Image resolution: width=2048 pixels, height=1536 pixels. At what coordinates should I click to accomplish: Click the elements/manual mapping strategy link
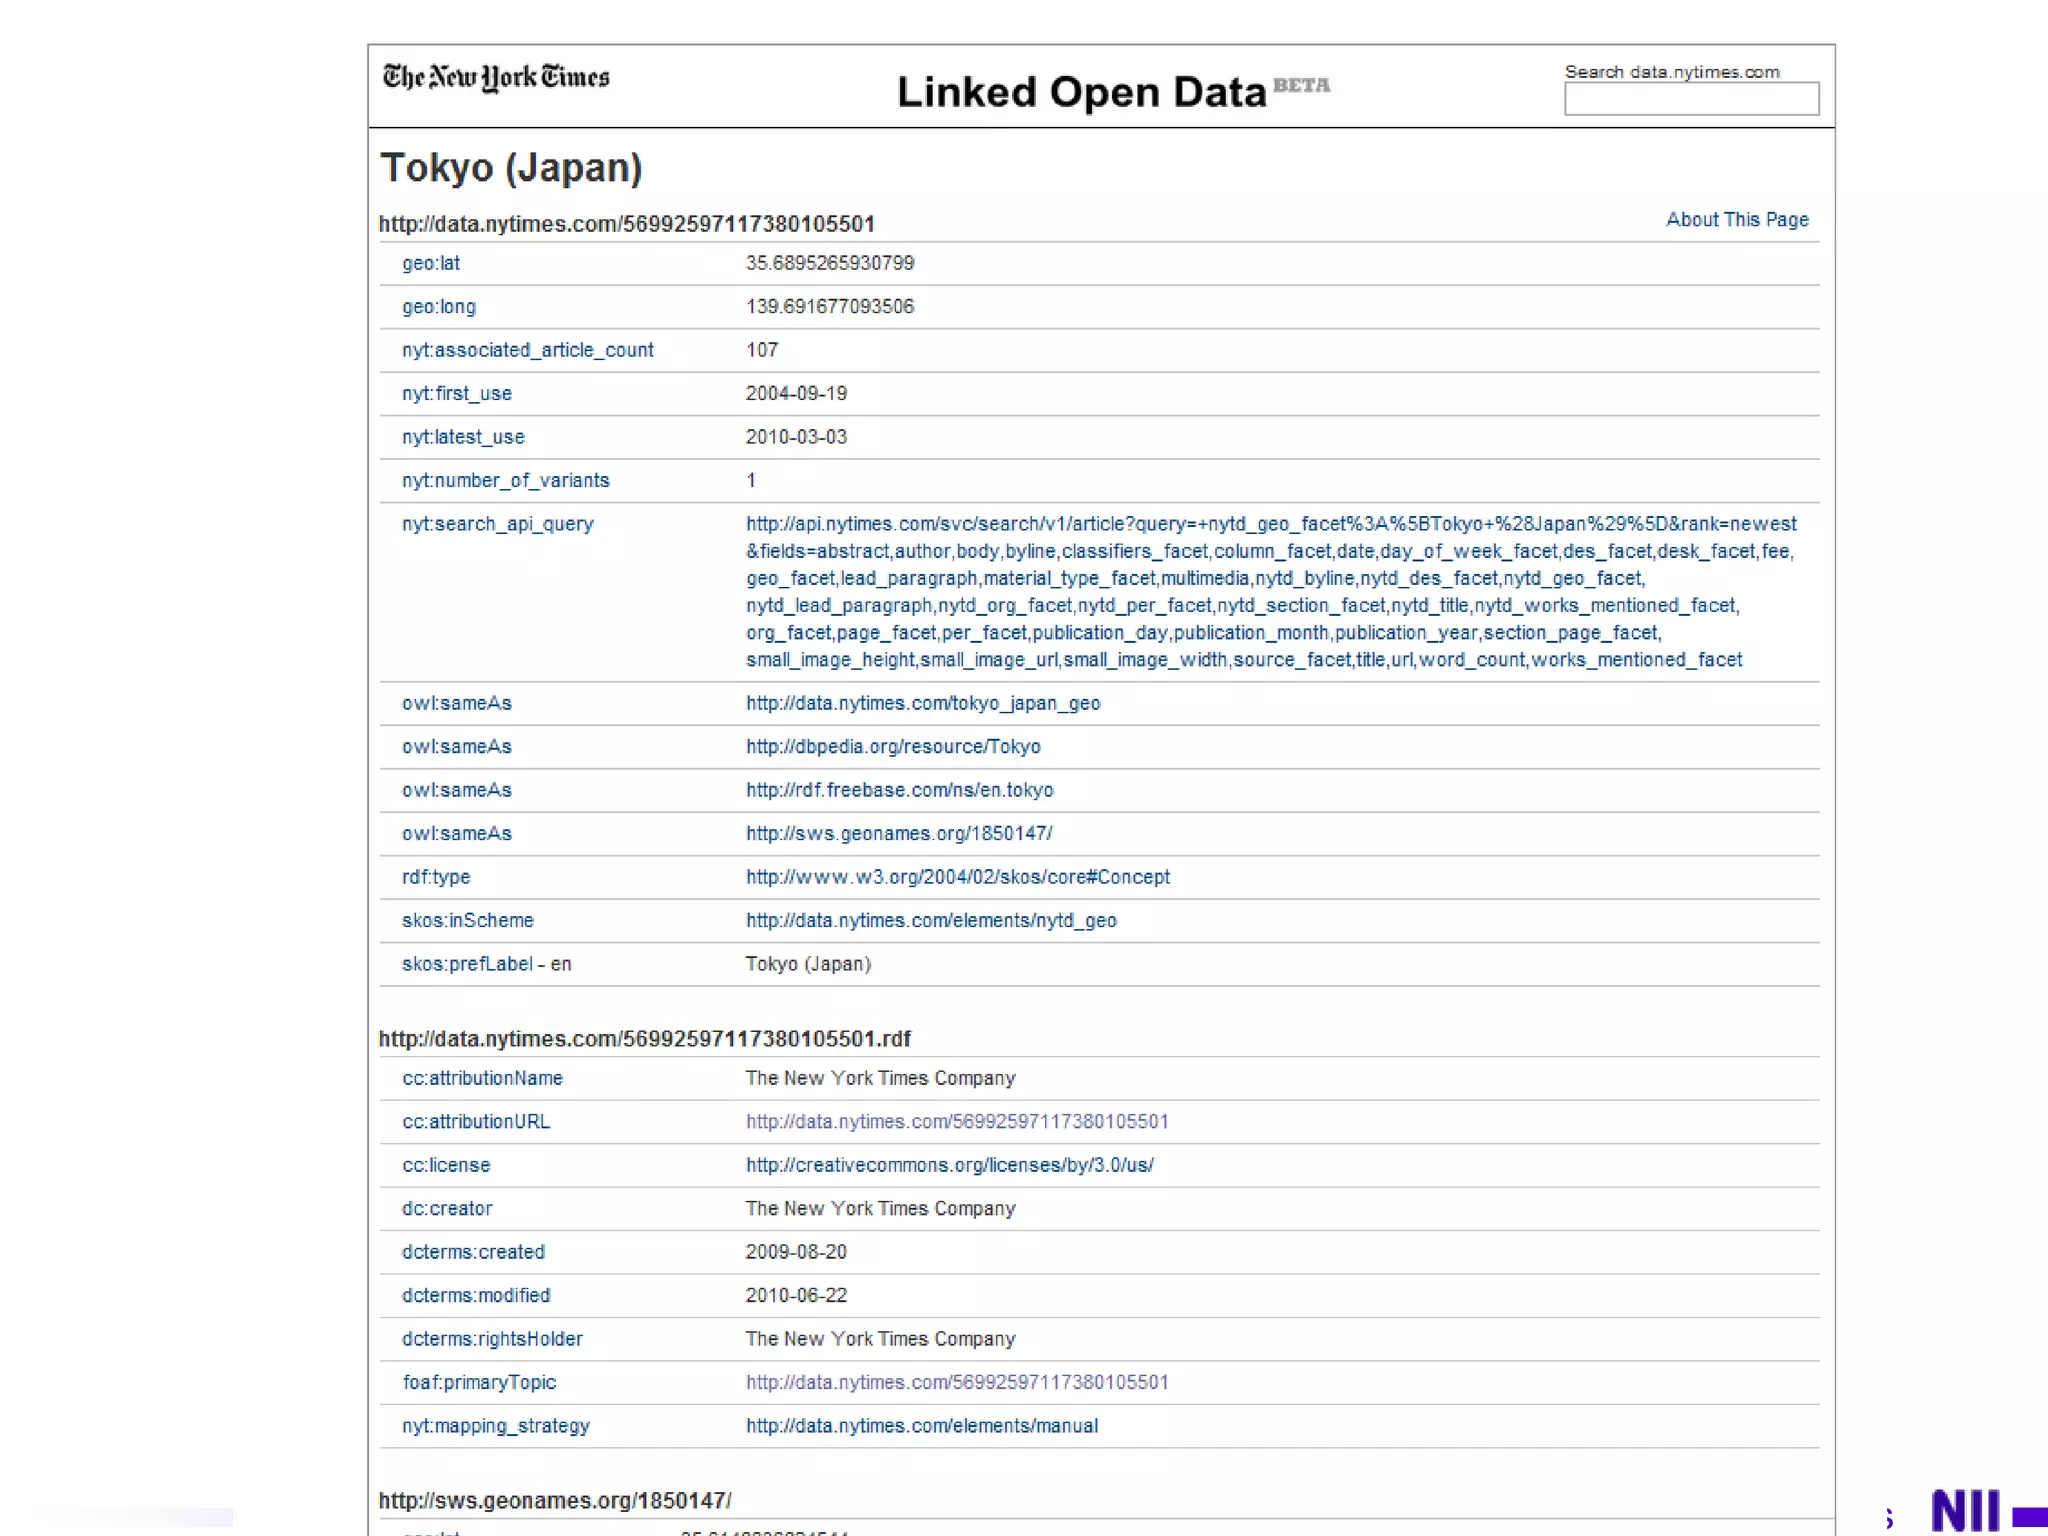(921, 1426)
